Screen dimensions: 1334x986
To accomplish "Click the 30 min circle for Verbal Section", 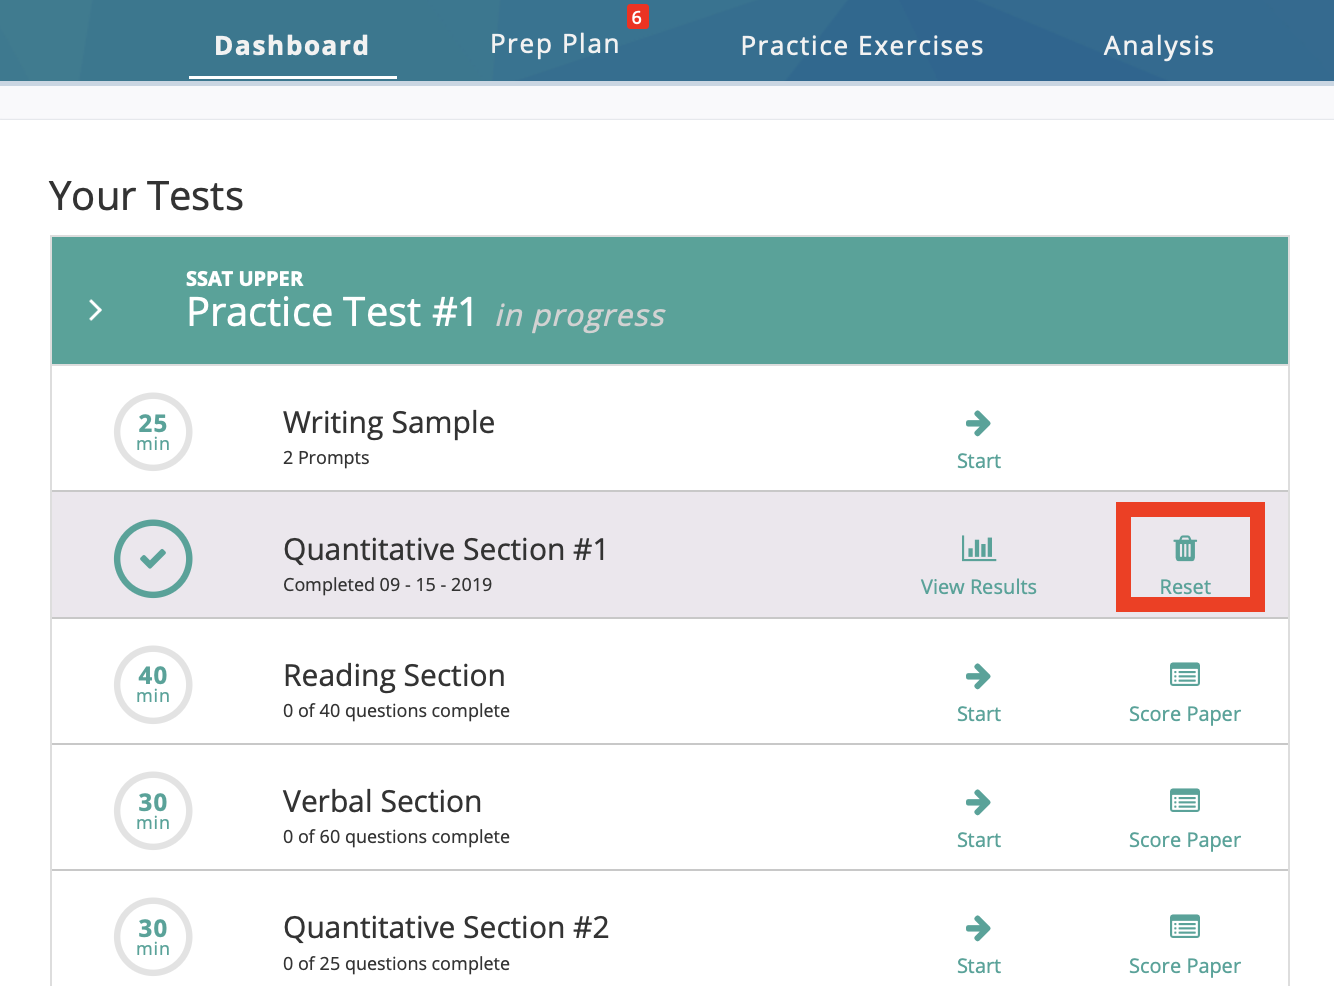I will [153, 810].
